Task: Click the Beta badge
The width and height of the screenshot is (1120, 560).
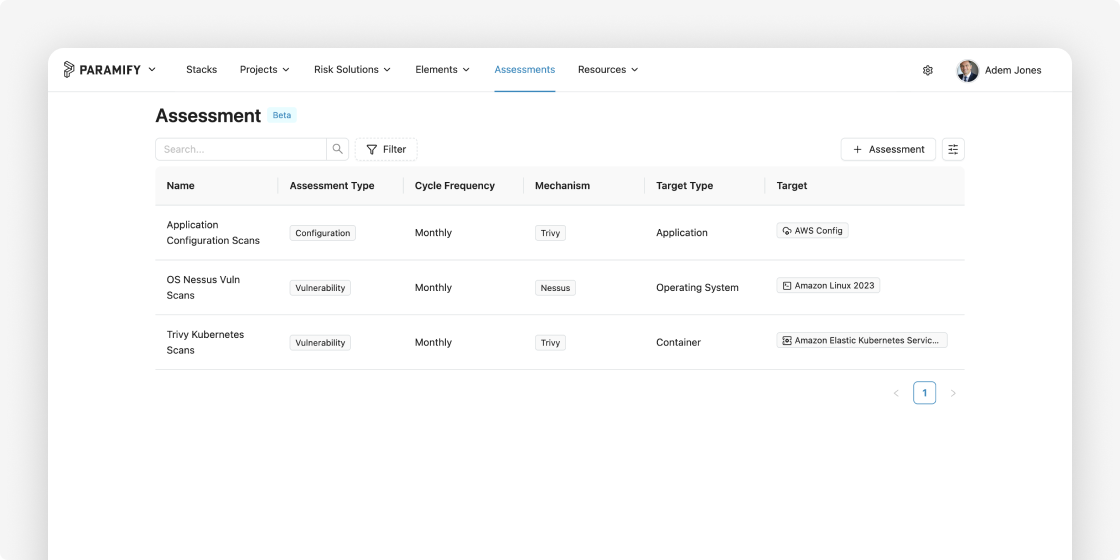Action: [282, 115]
